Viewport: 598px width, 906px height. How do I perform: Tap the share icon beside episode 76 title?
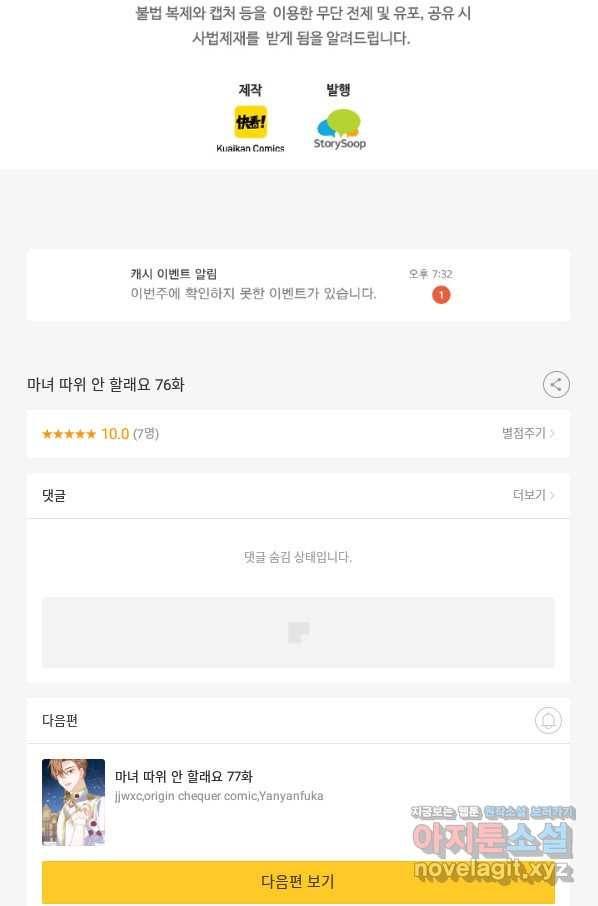556,384
